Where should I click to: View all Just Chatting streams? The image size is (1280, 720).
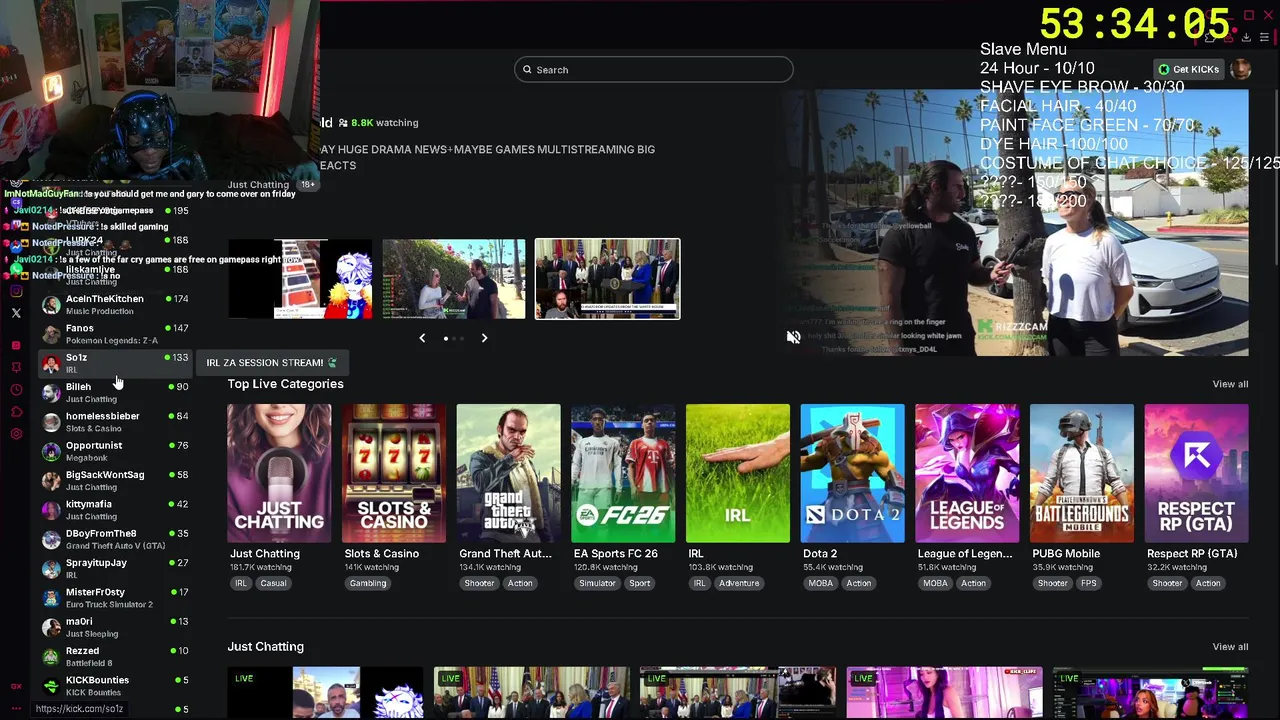pos(1230,647)
